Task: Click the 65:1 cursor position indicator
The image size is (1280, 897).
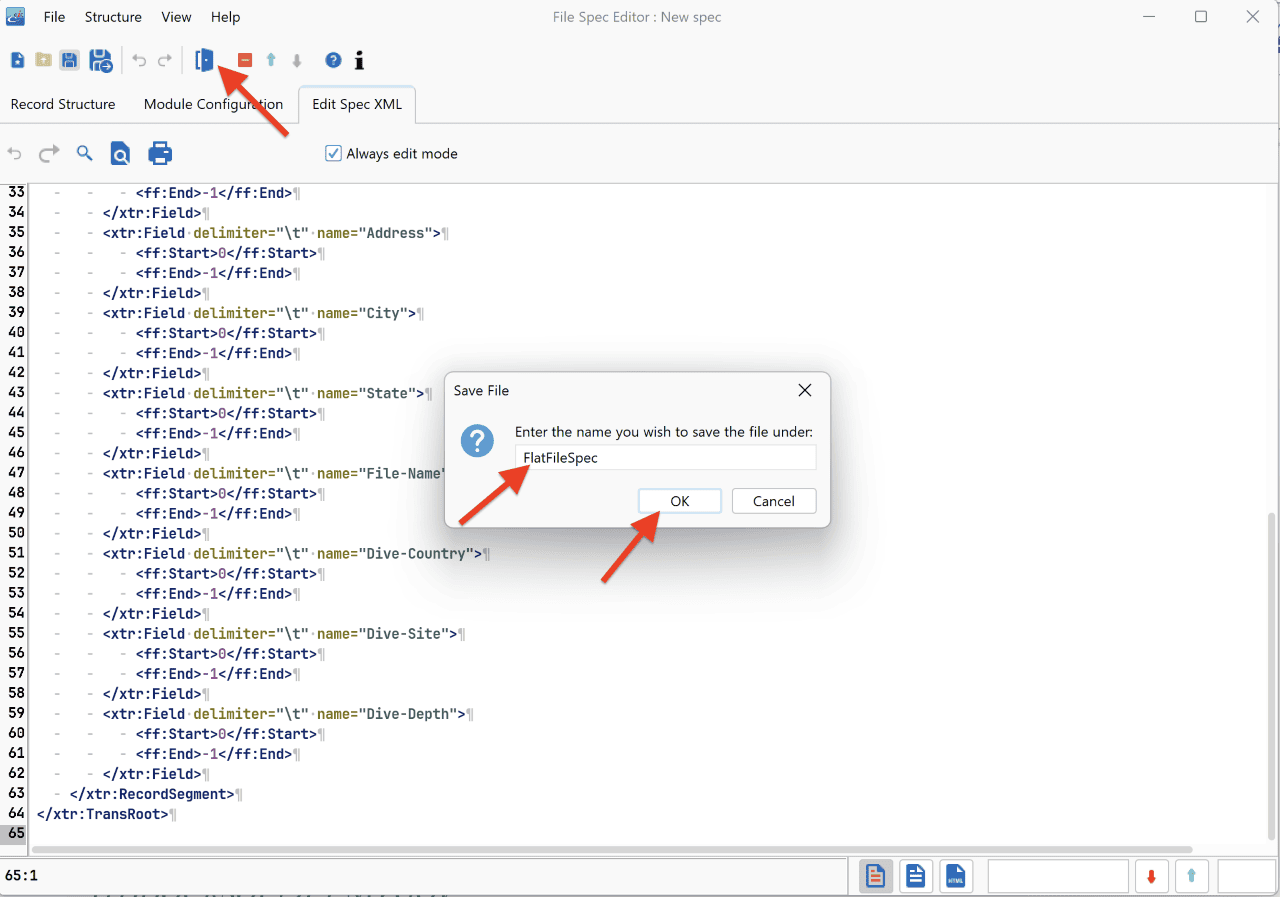Action: [22, 876]
